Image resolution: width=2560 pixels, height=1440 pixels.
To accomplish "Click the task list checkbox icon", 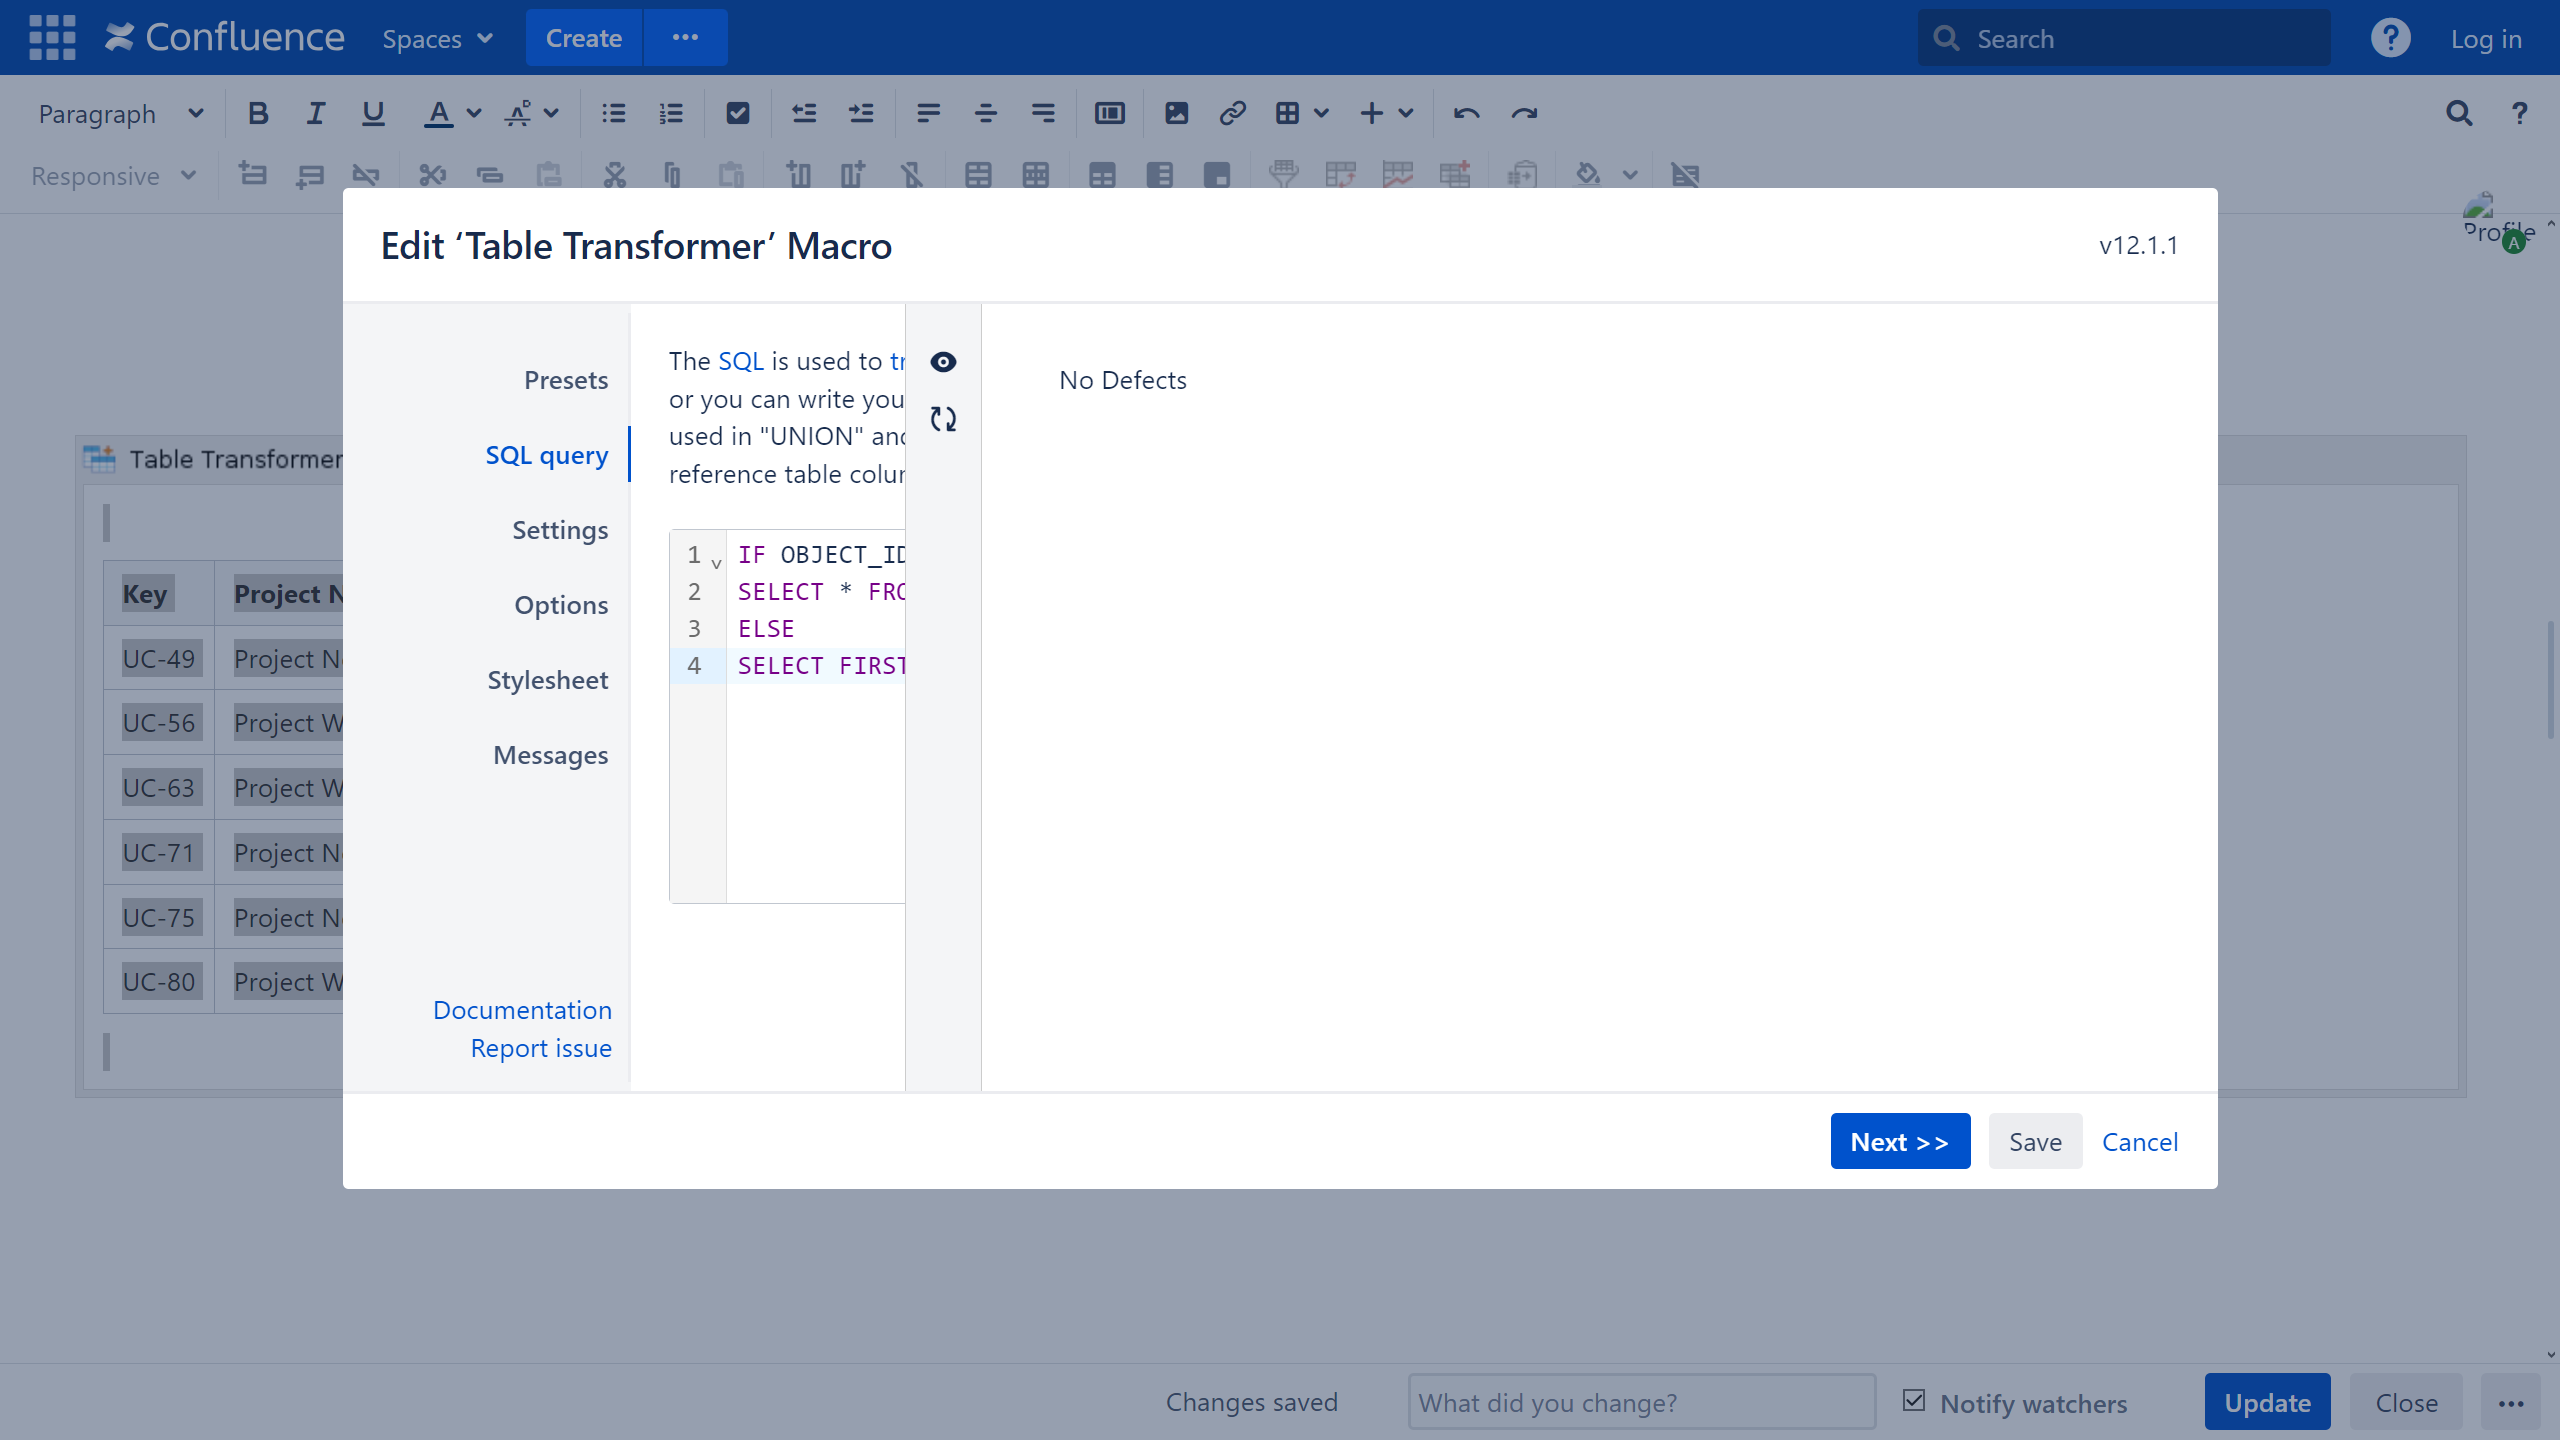I will [737, 113].
